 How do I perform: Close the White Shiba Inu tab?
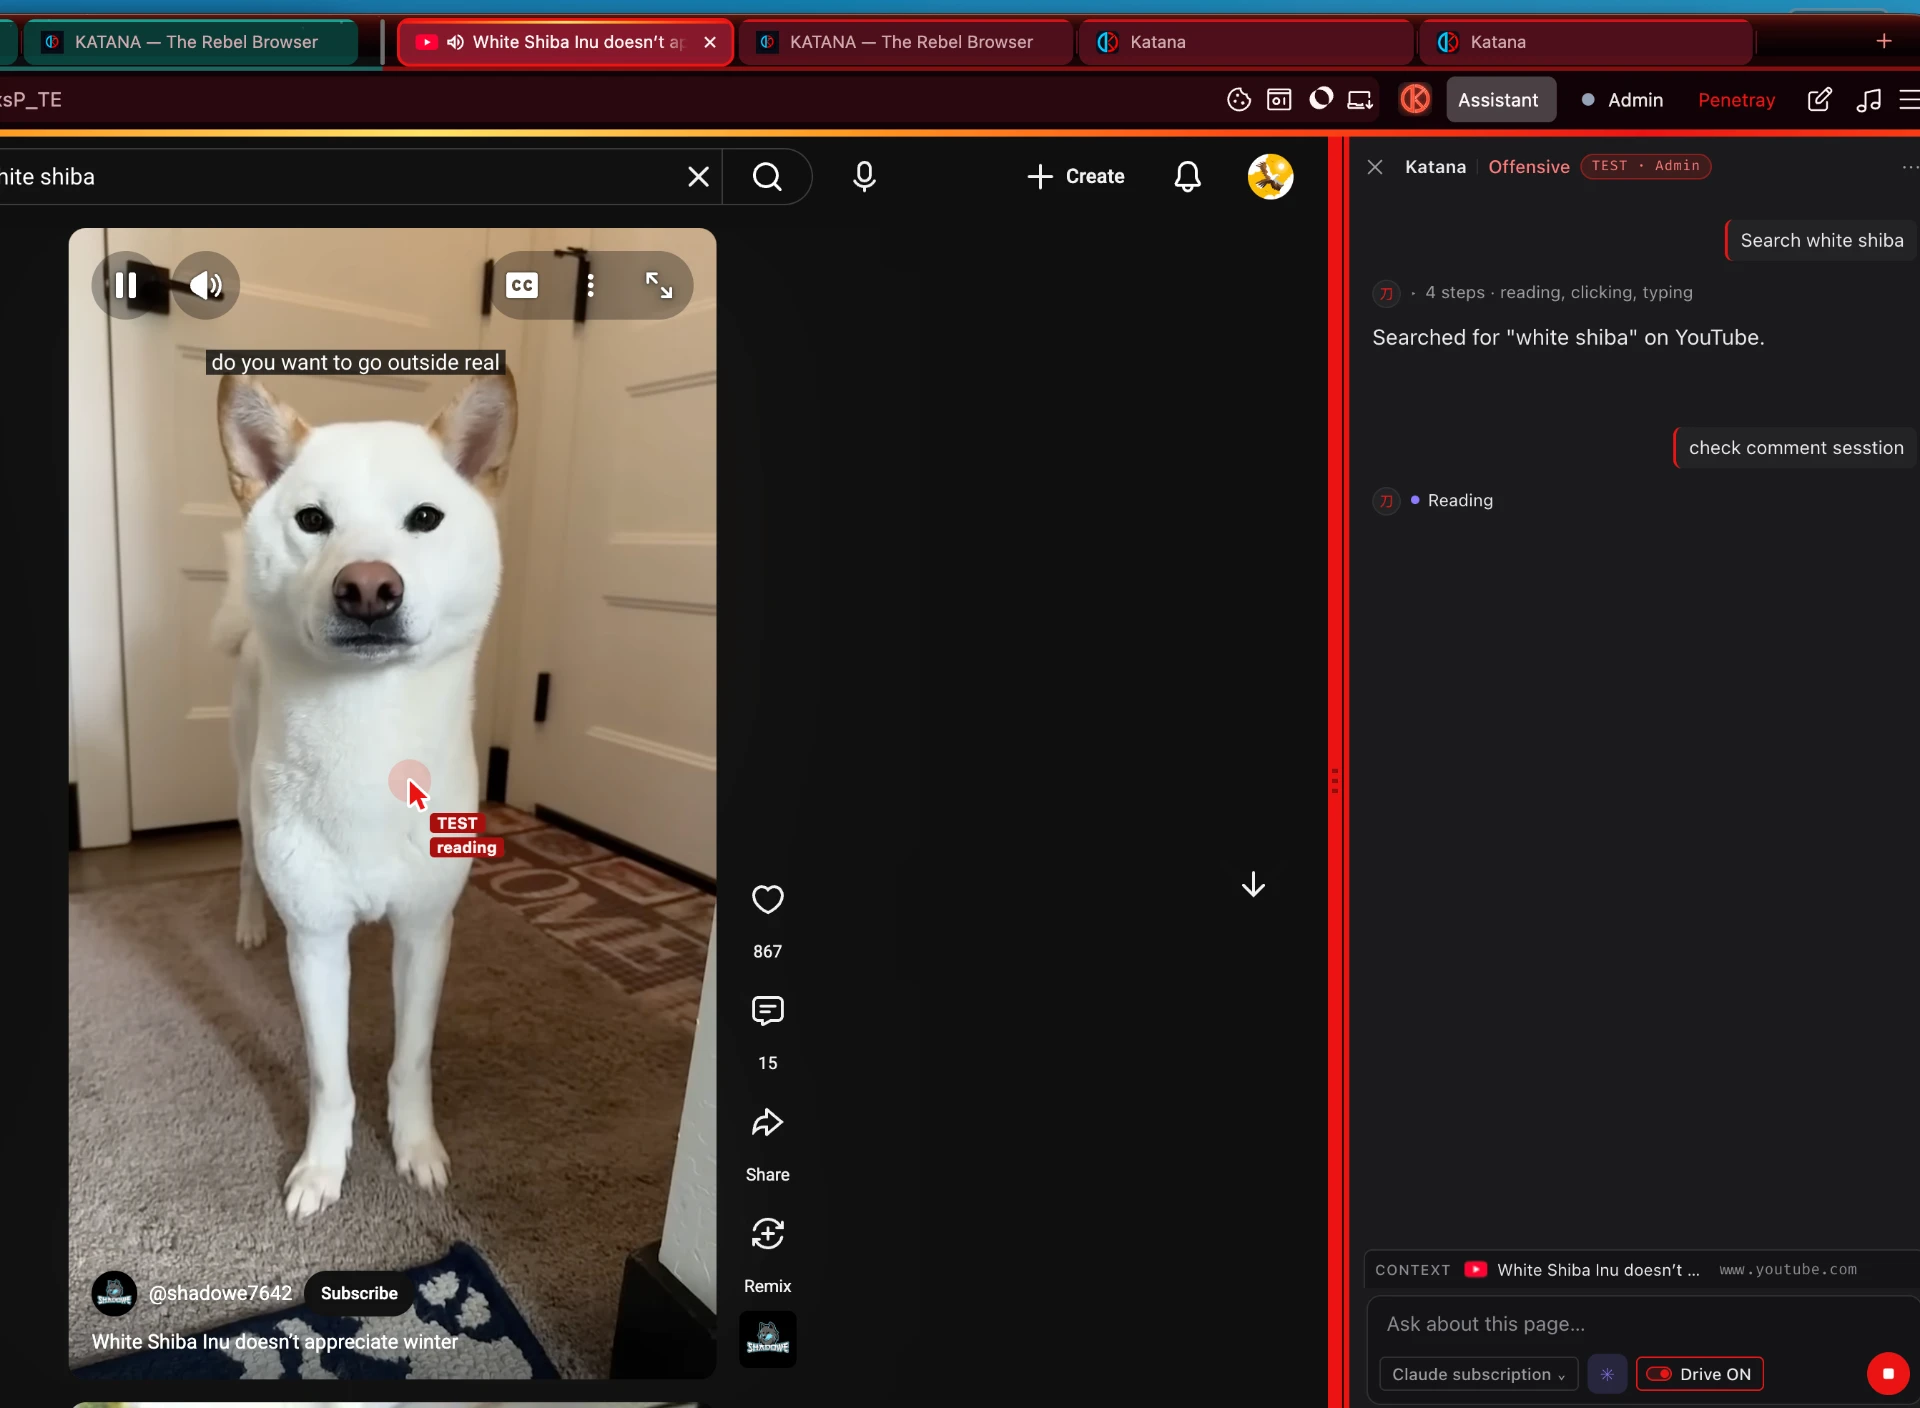710,42
